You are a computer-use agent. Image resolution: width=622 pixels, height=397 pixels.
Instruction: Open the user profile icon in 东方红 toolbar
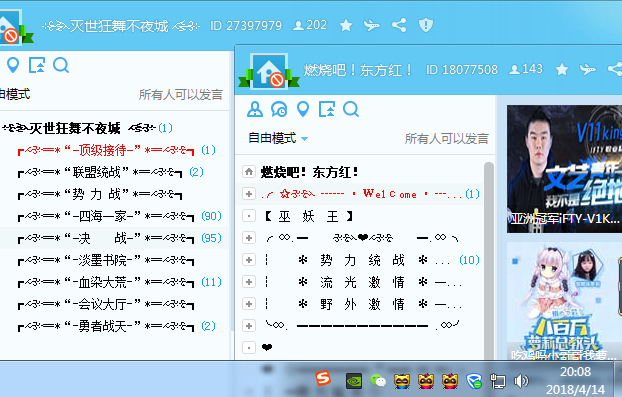[x=255, y=109]
